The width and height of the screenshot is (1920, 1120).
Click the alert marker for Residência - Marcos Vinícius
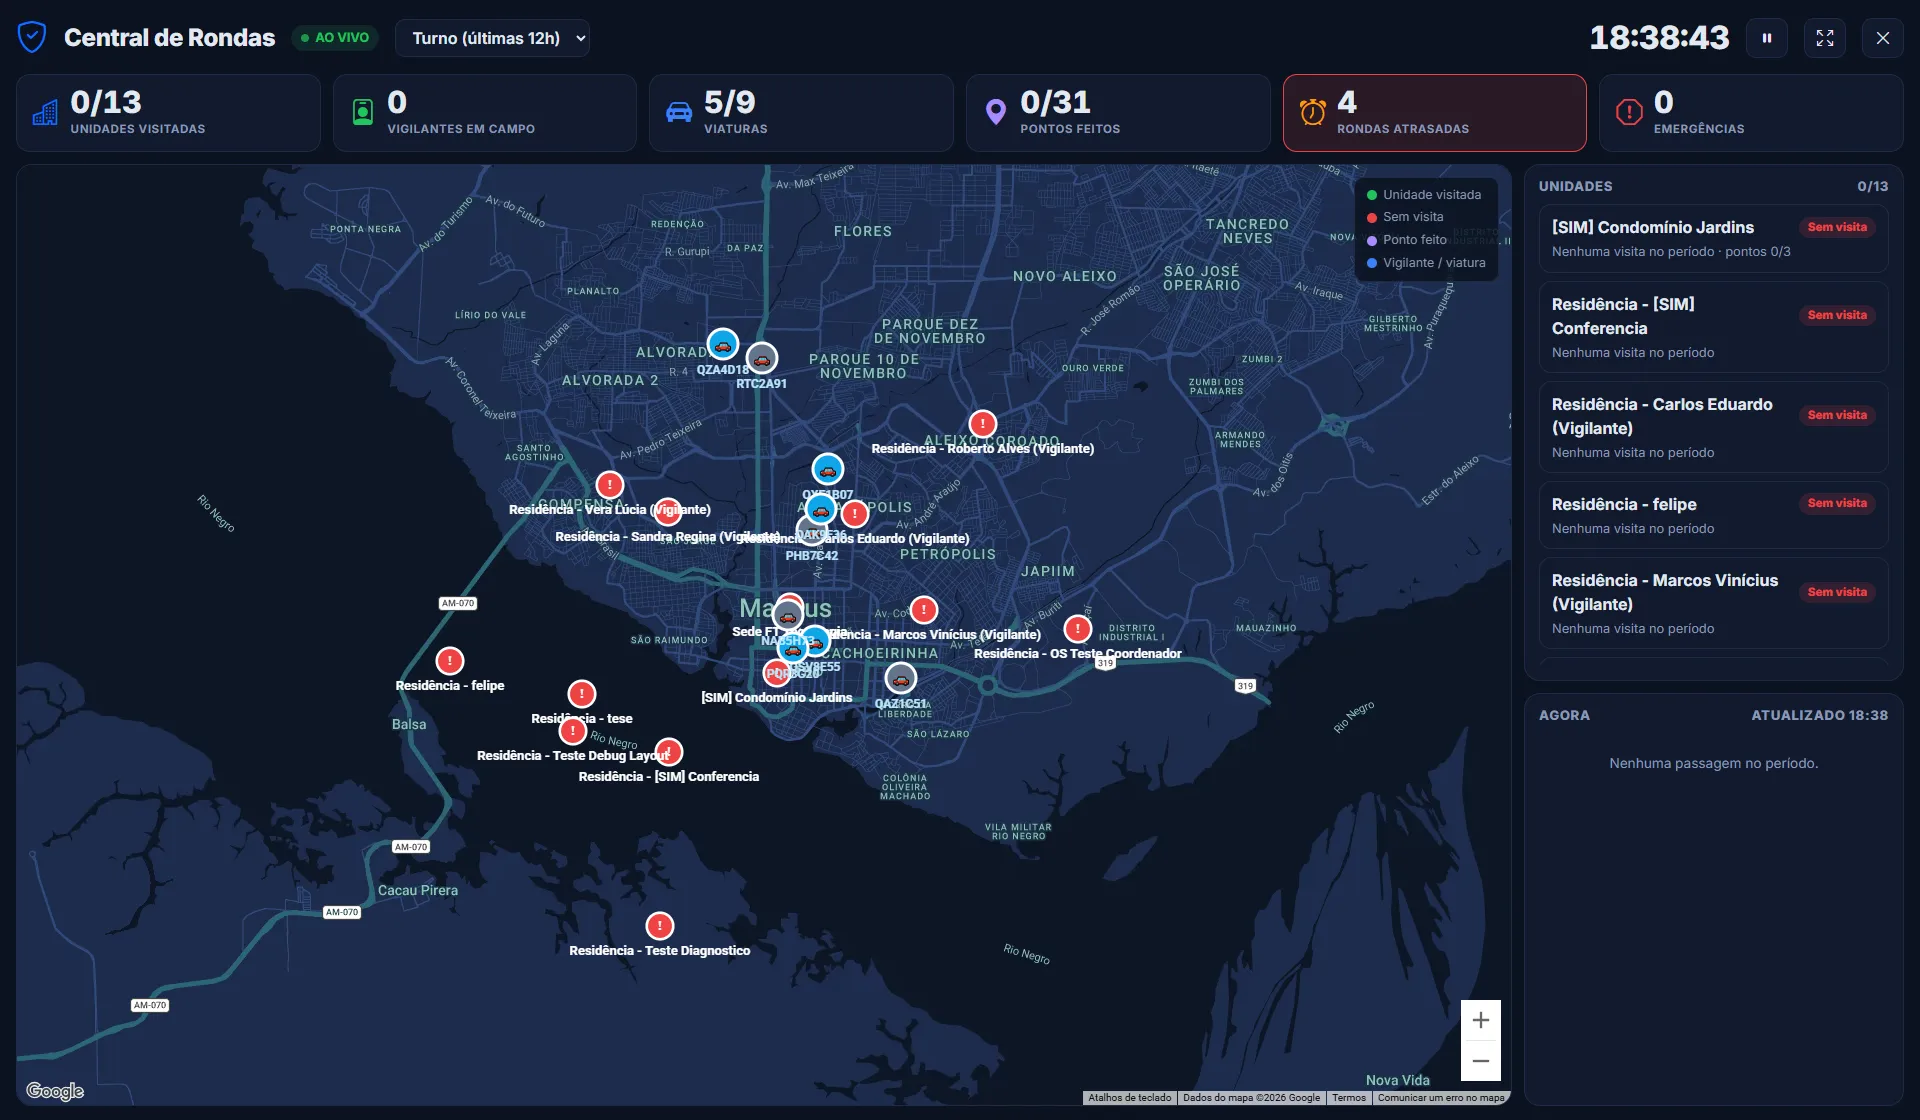[924, 610]
